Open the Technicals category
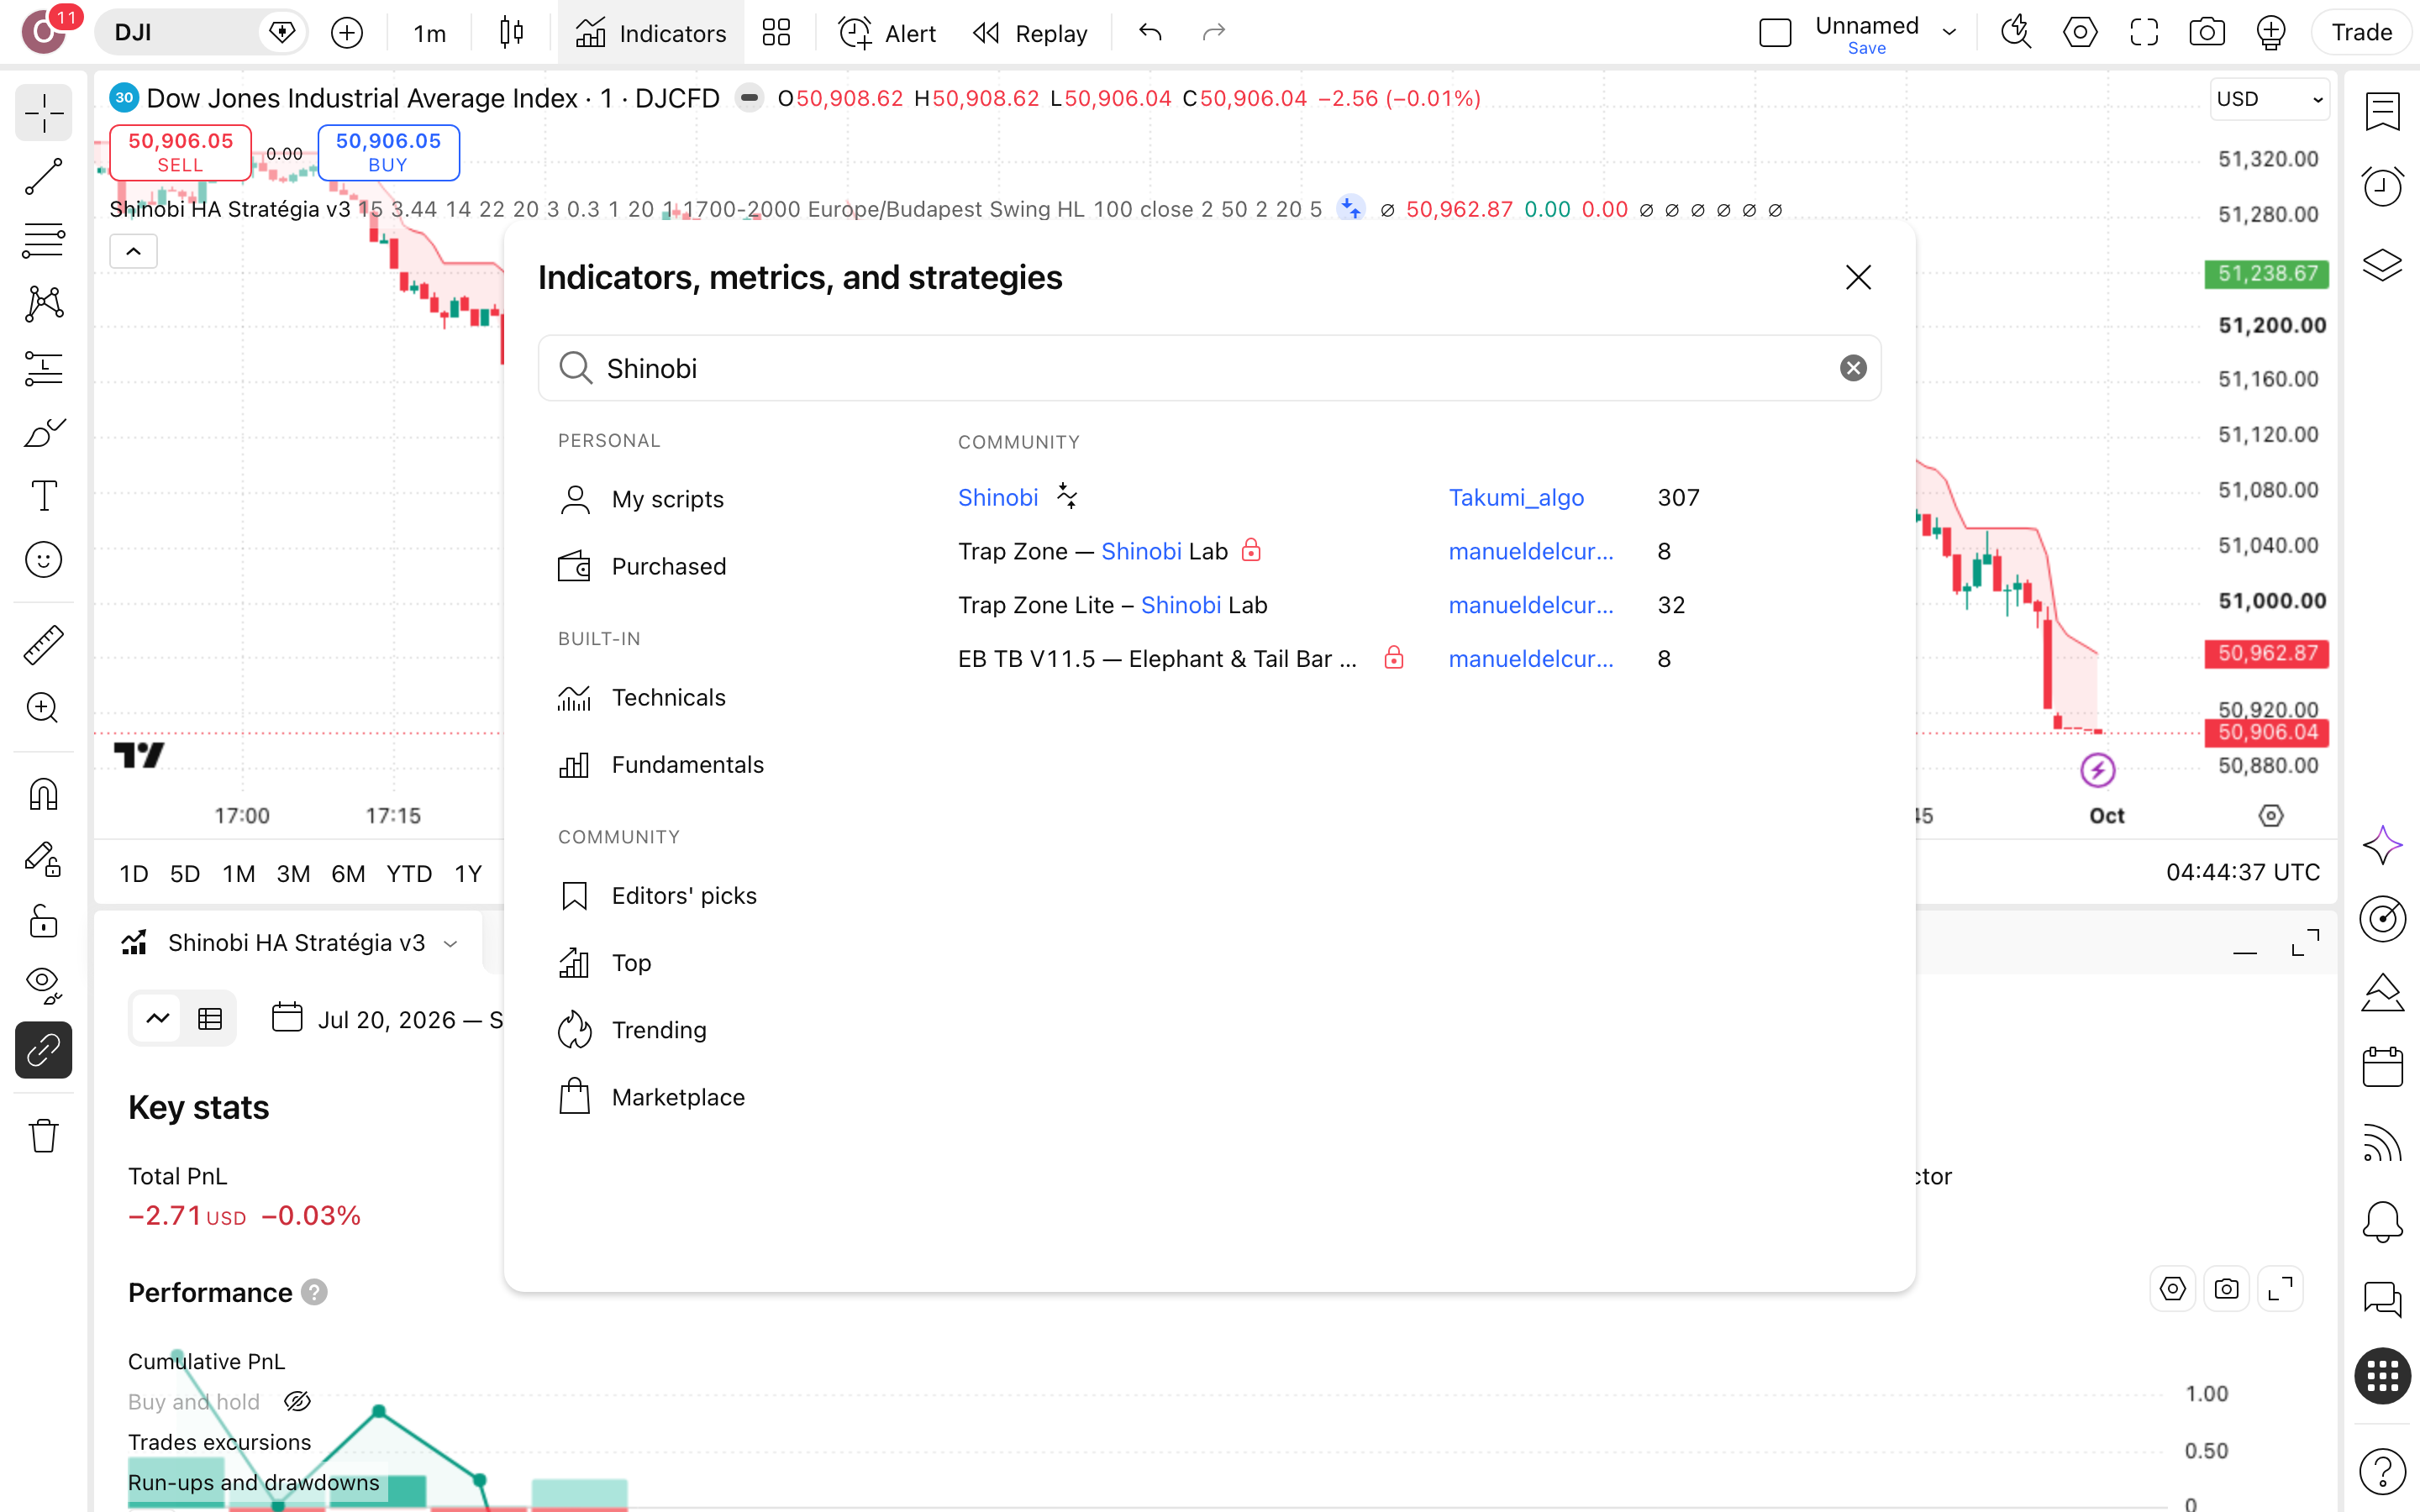The width and height of the screenshot is (2420, 1512). coord(640,697)
